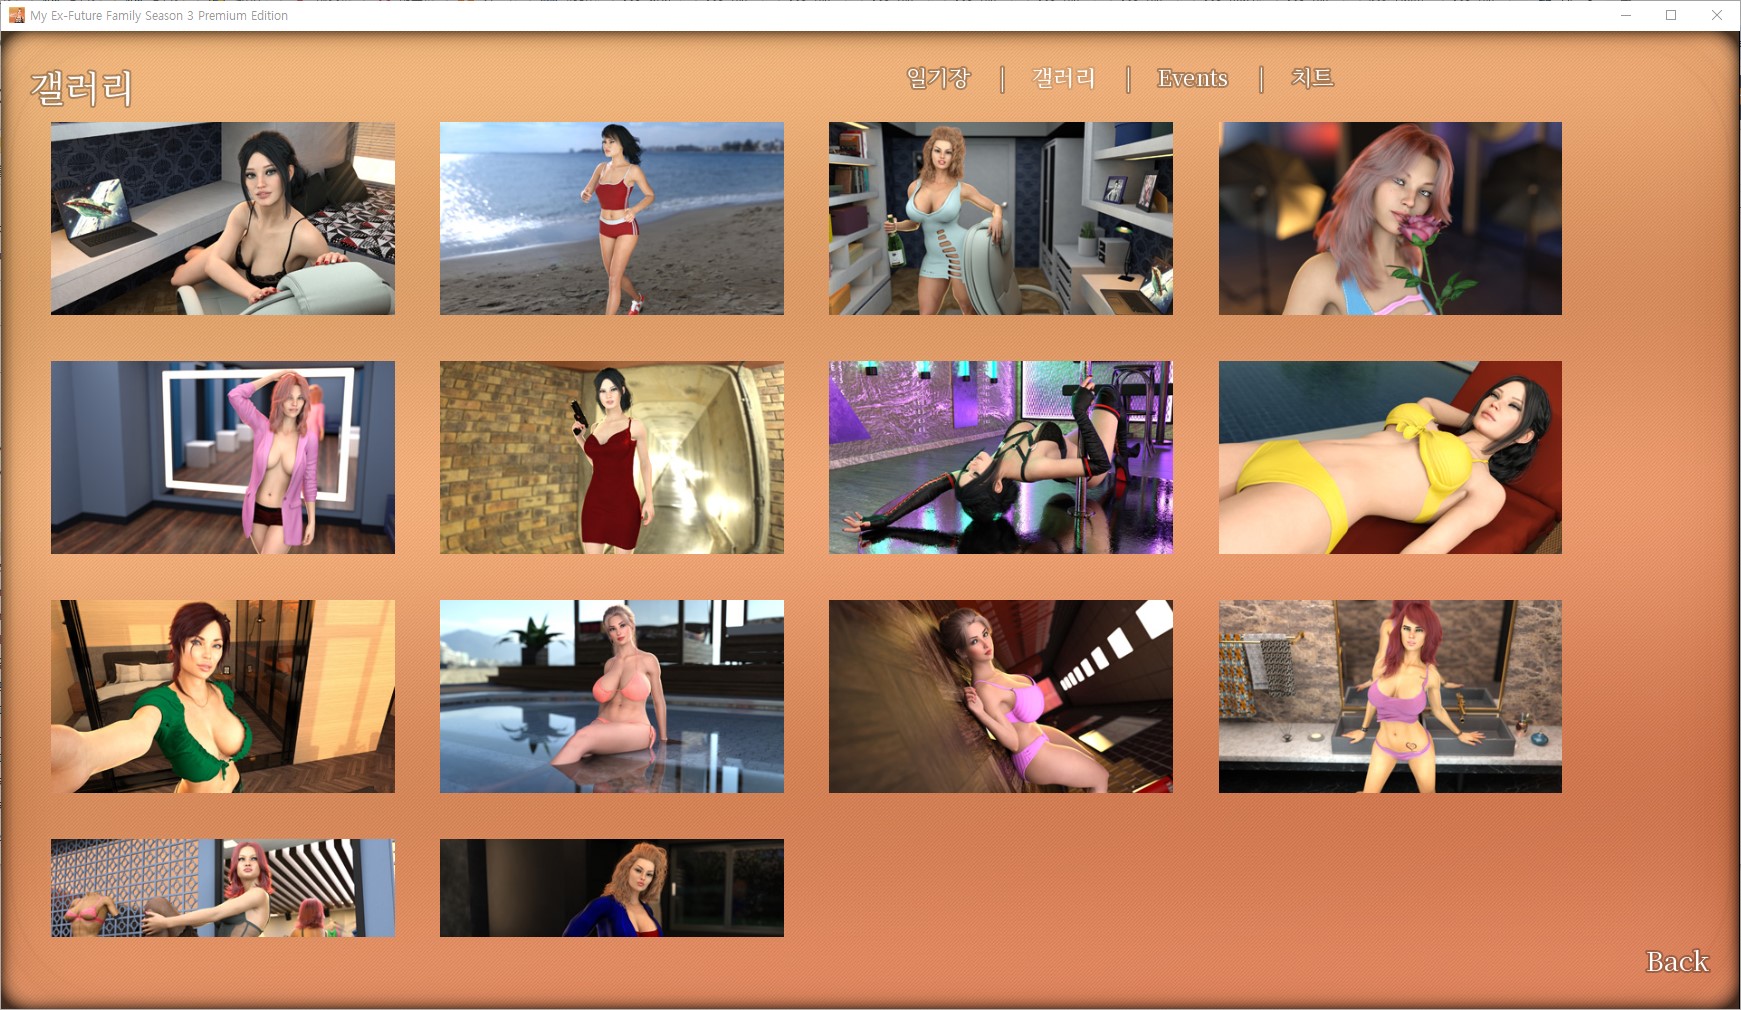This screenshot has height=1010, width=1741.
Task: Open the laptop desk scene thumbnail
Action: click(223, 219)
